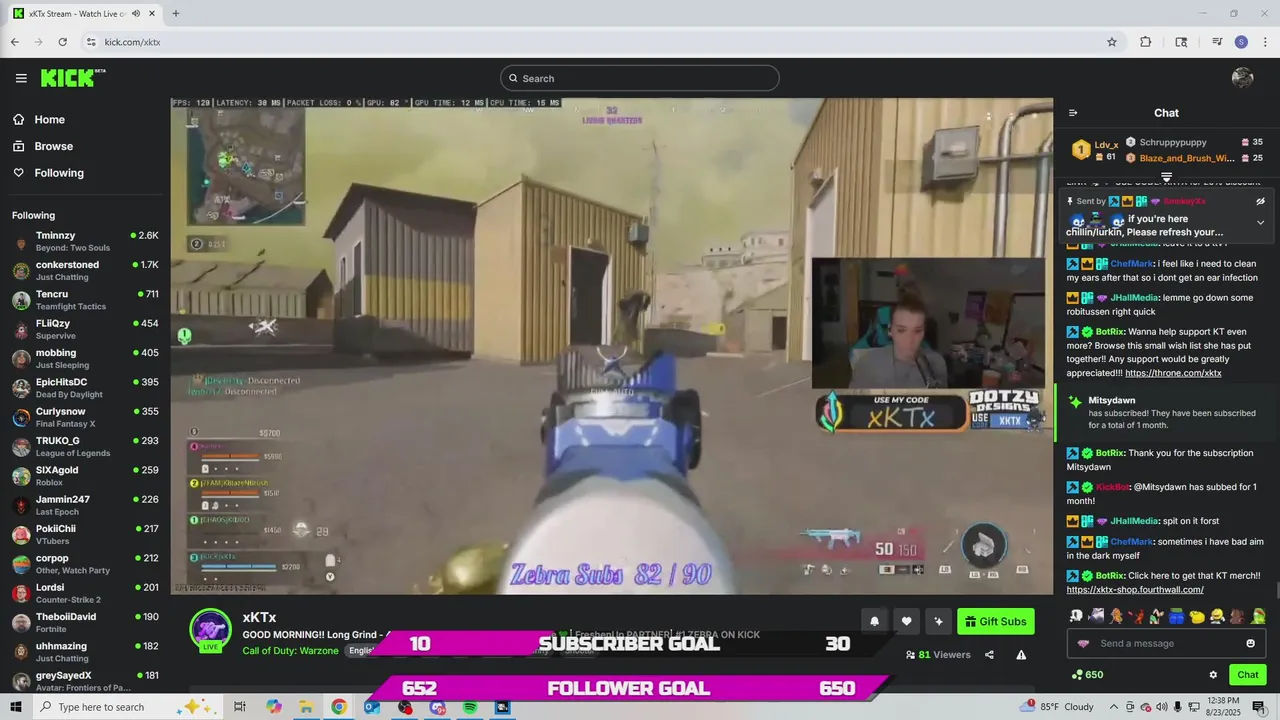Select FLiiQzy channel in Following list
1280x720 pixels.
pyautogui.click(x=85, y=329)
